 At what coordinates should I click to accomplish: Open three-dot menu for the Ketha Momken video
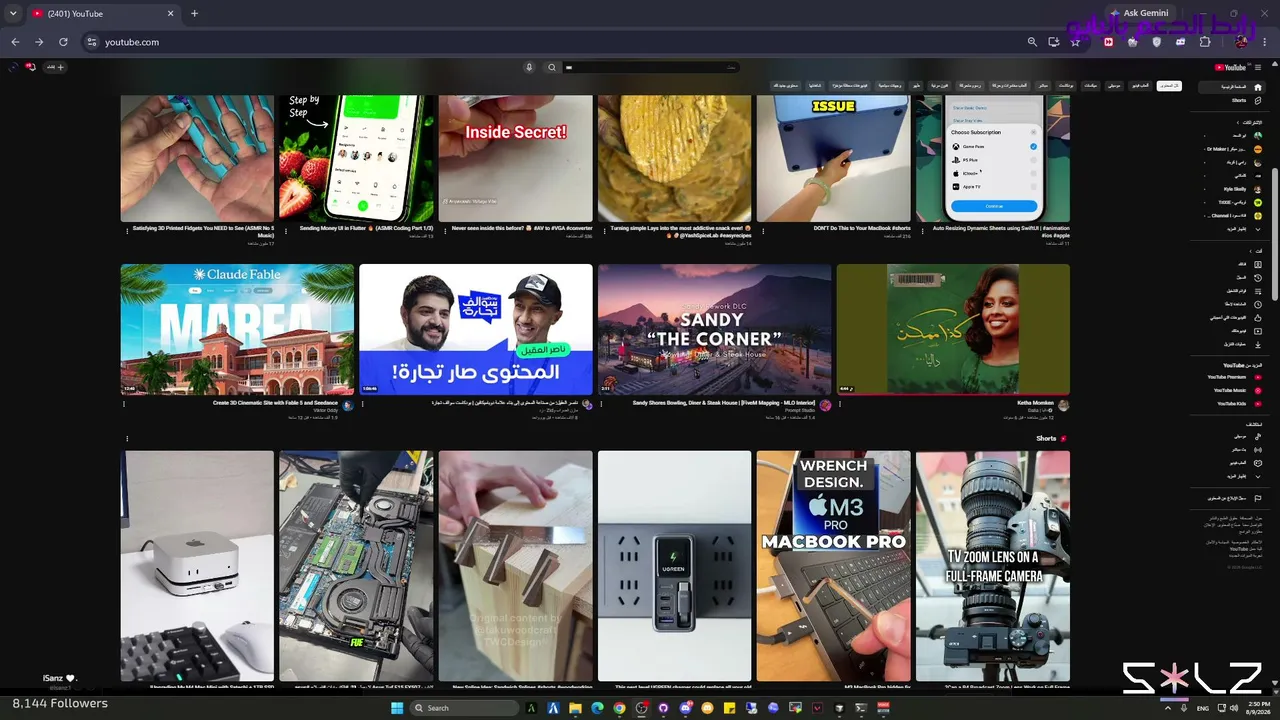[840, 404]
